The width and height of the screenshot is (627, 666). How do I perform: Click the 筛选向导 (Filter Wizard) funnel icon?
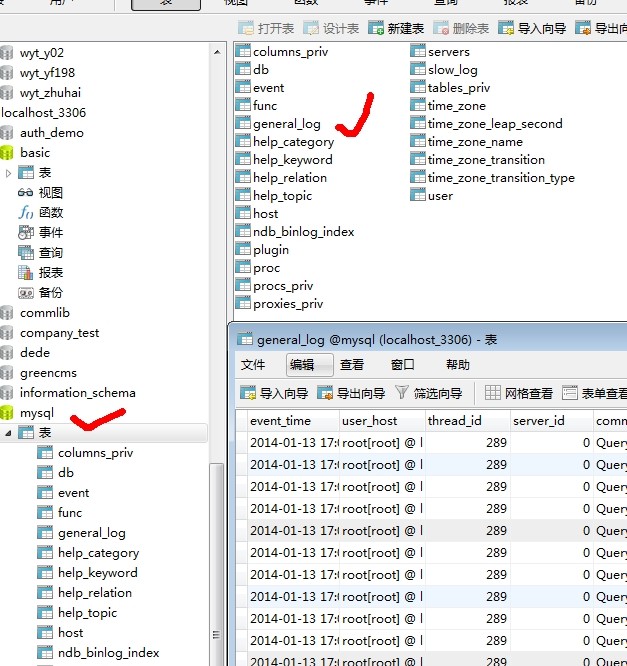coord(402,393)
